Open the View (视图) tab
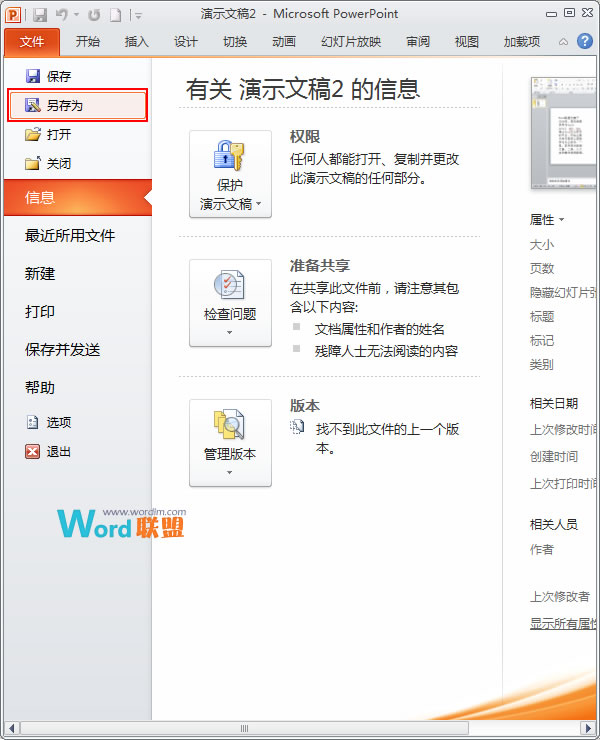 coord(466,42)
